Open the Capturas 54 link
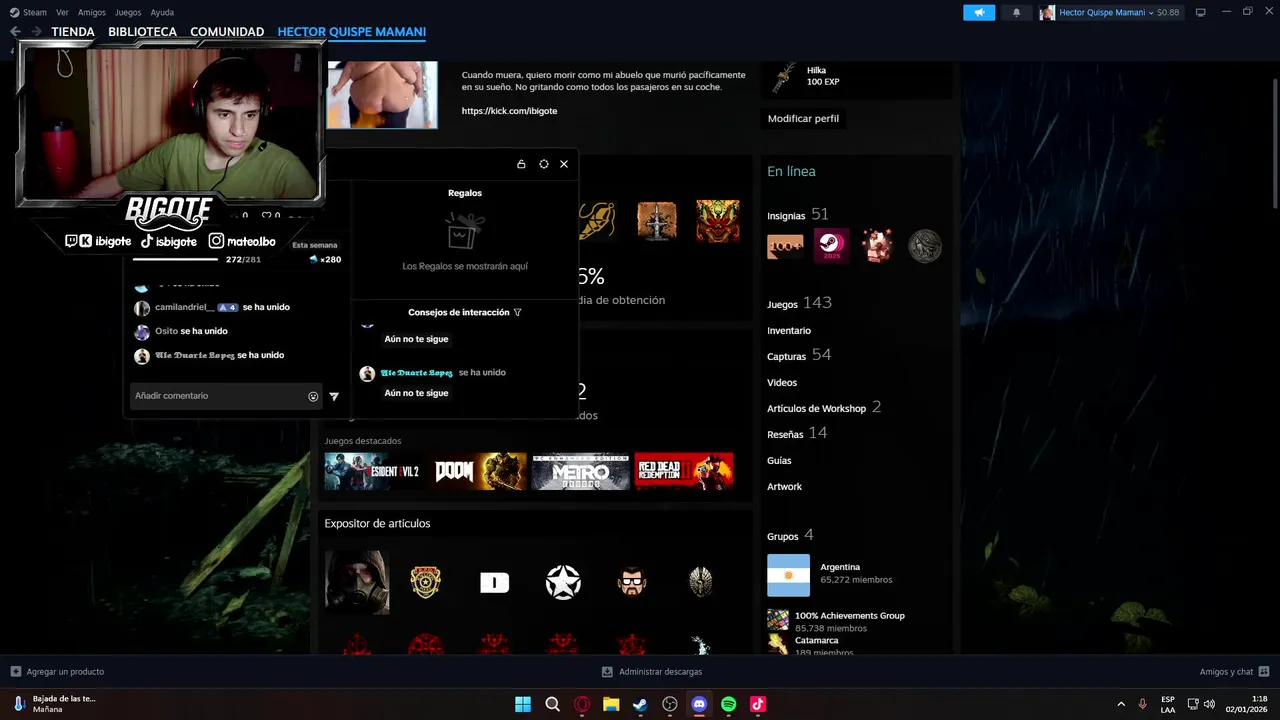This screenshot has height=720, width=1280. (x=799, y=355)
